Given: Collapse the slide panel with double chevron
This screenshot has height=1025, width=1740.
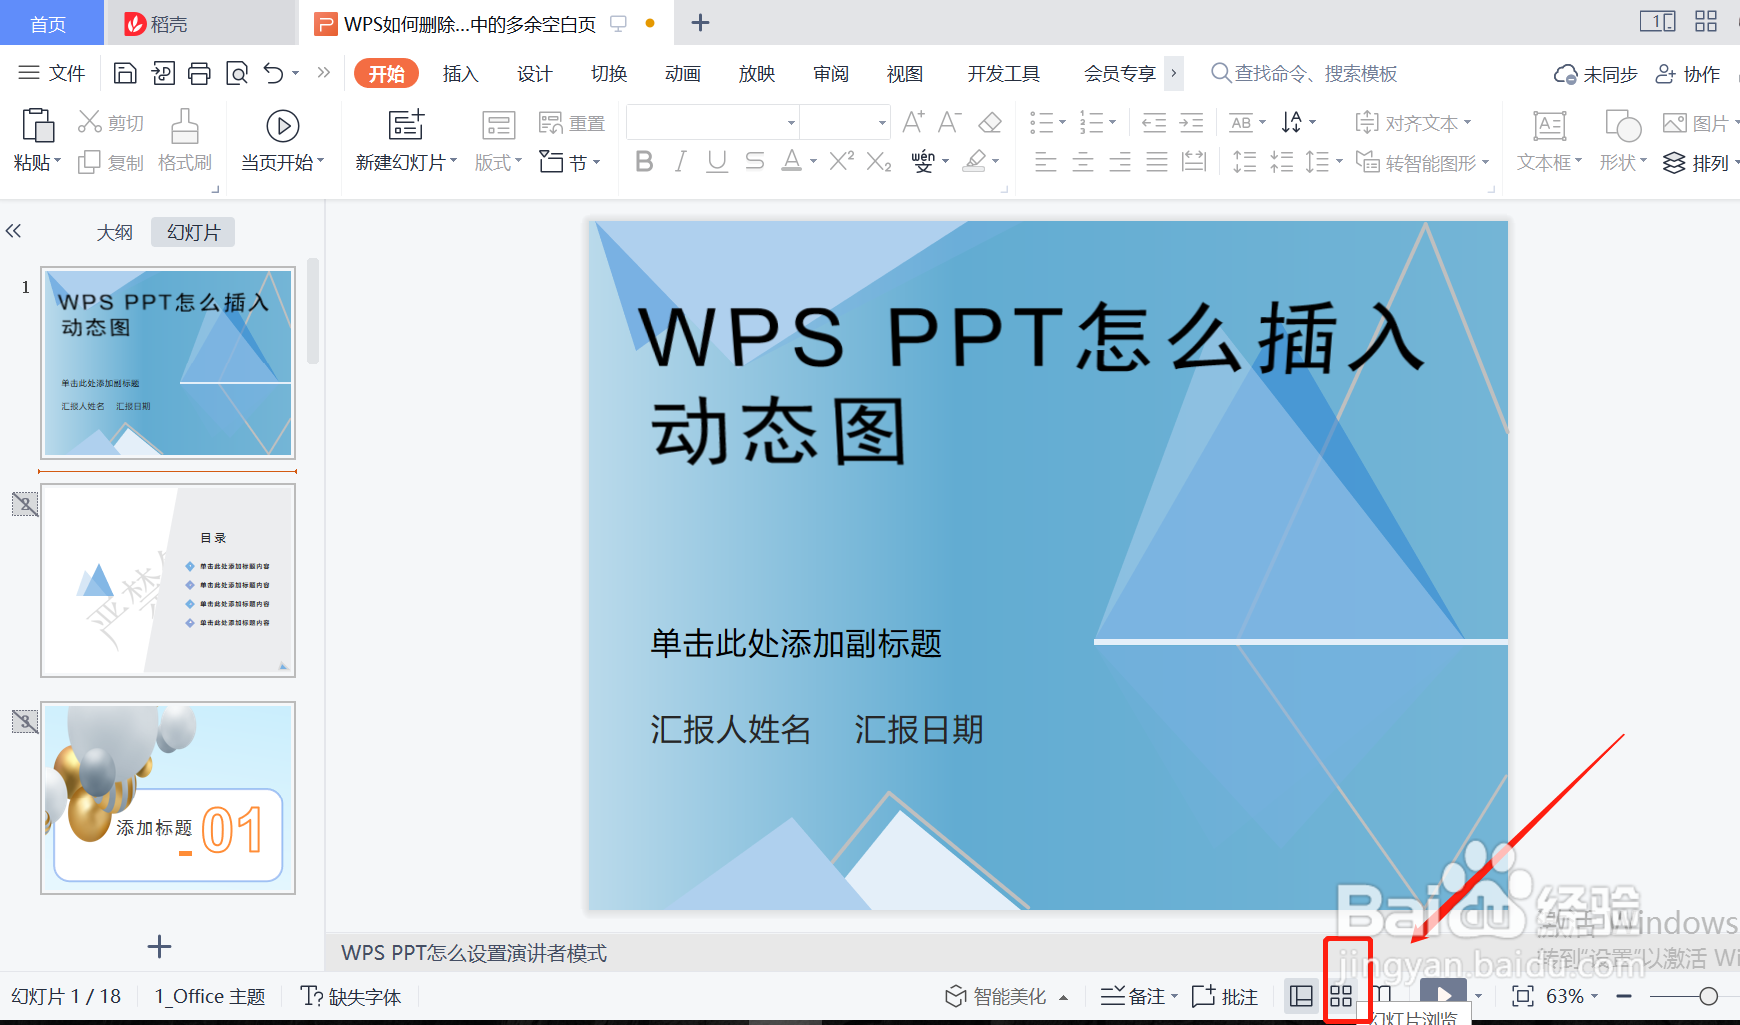Looking at the screenshot, I should [x=13, y=231].
